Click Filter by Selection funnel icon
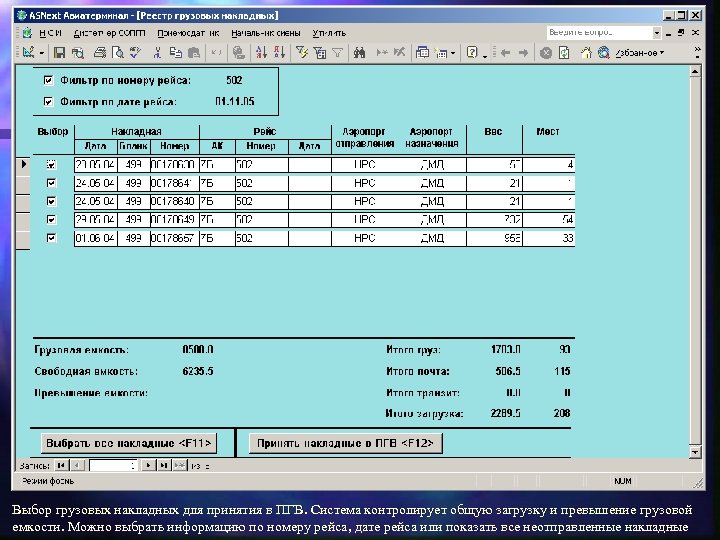Image resolution: width=720 pixels, height=540 pixels. click(x=302, y=53)
